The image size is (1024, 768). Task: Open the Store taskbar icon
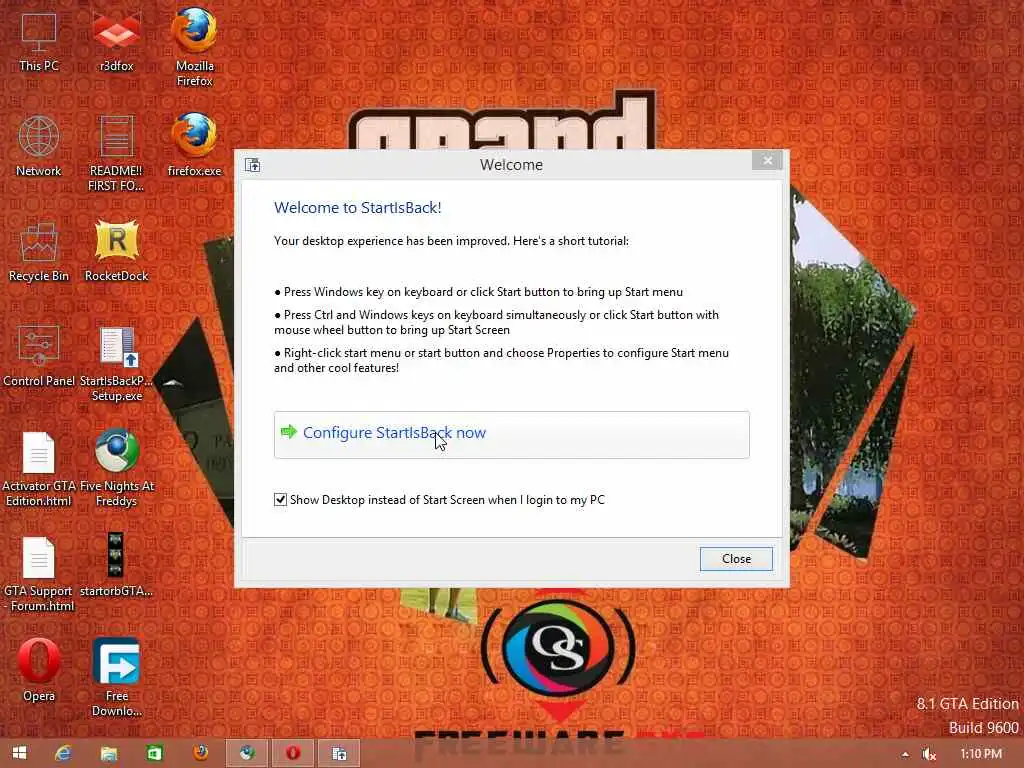click(155, 754)
